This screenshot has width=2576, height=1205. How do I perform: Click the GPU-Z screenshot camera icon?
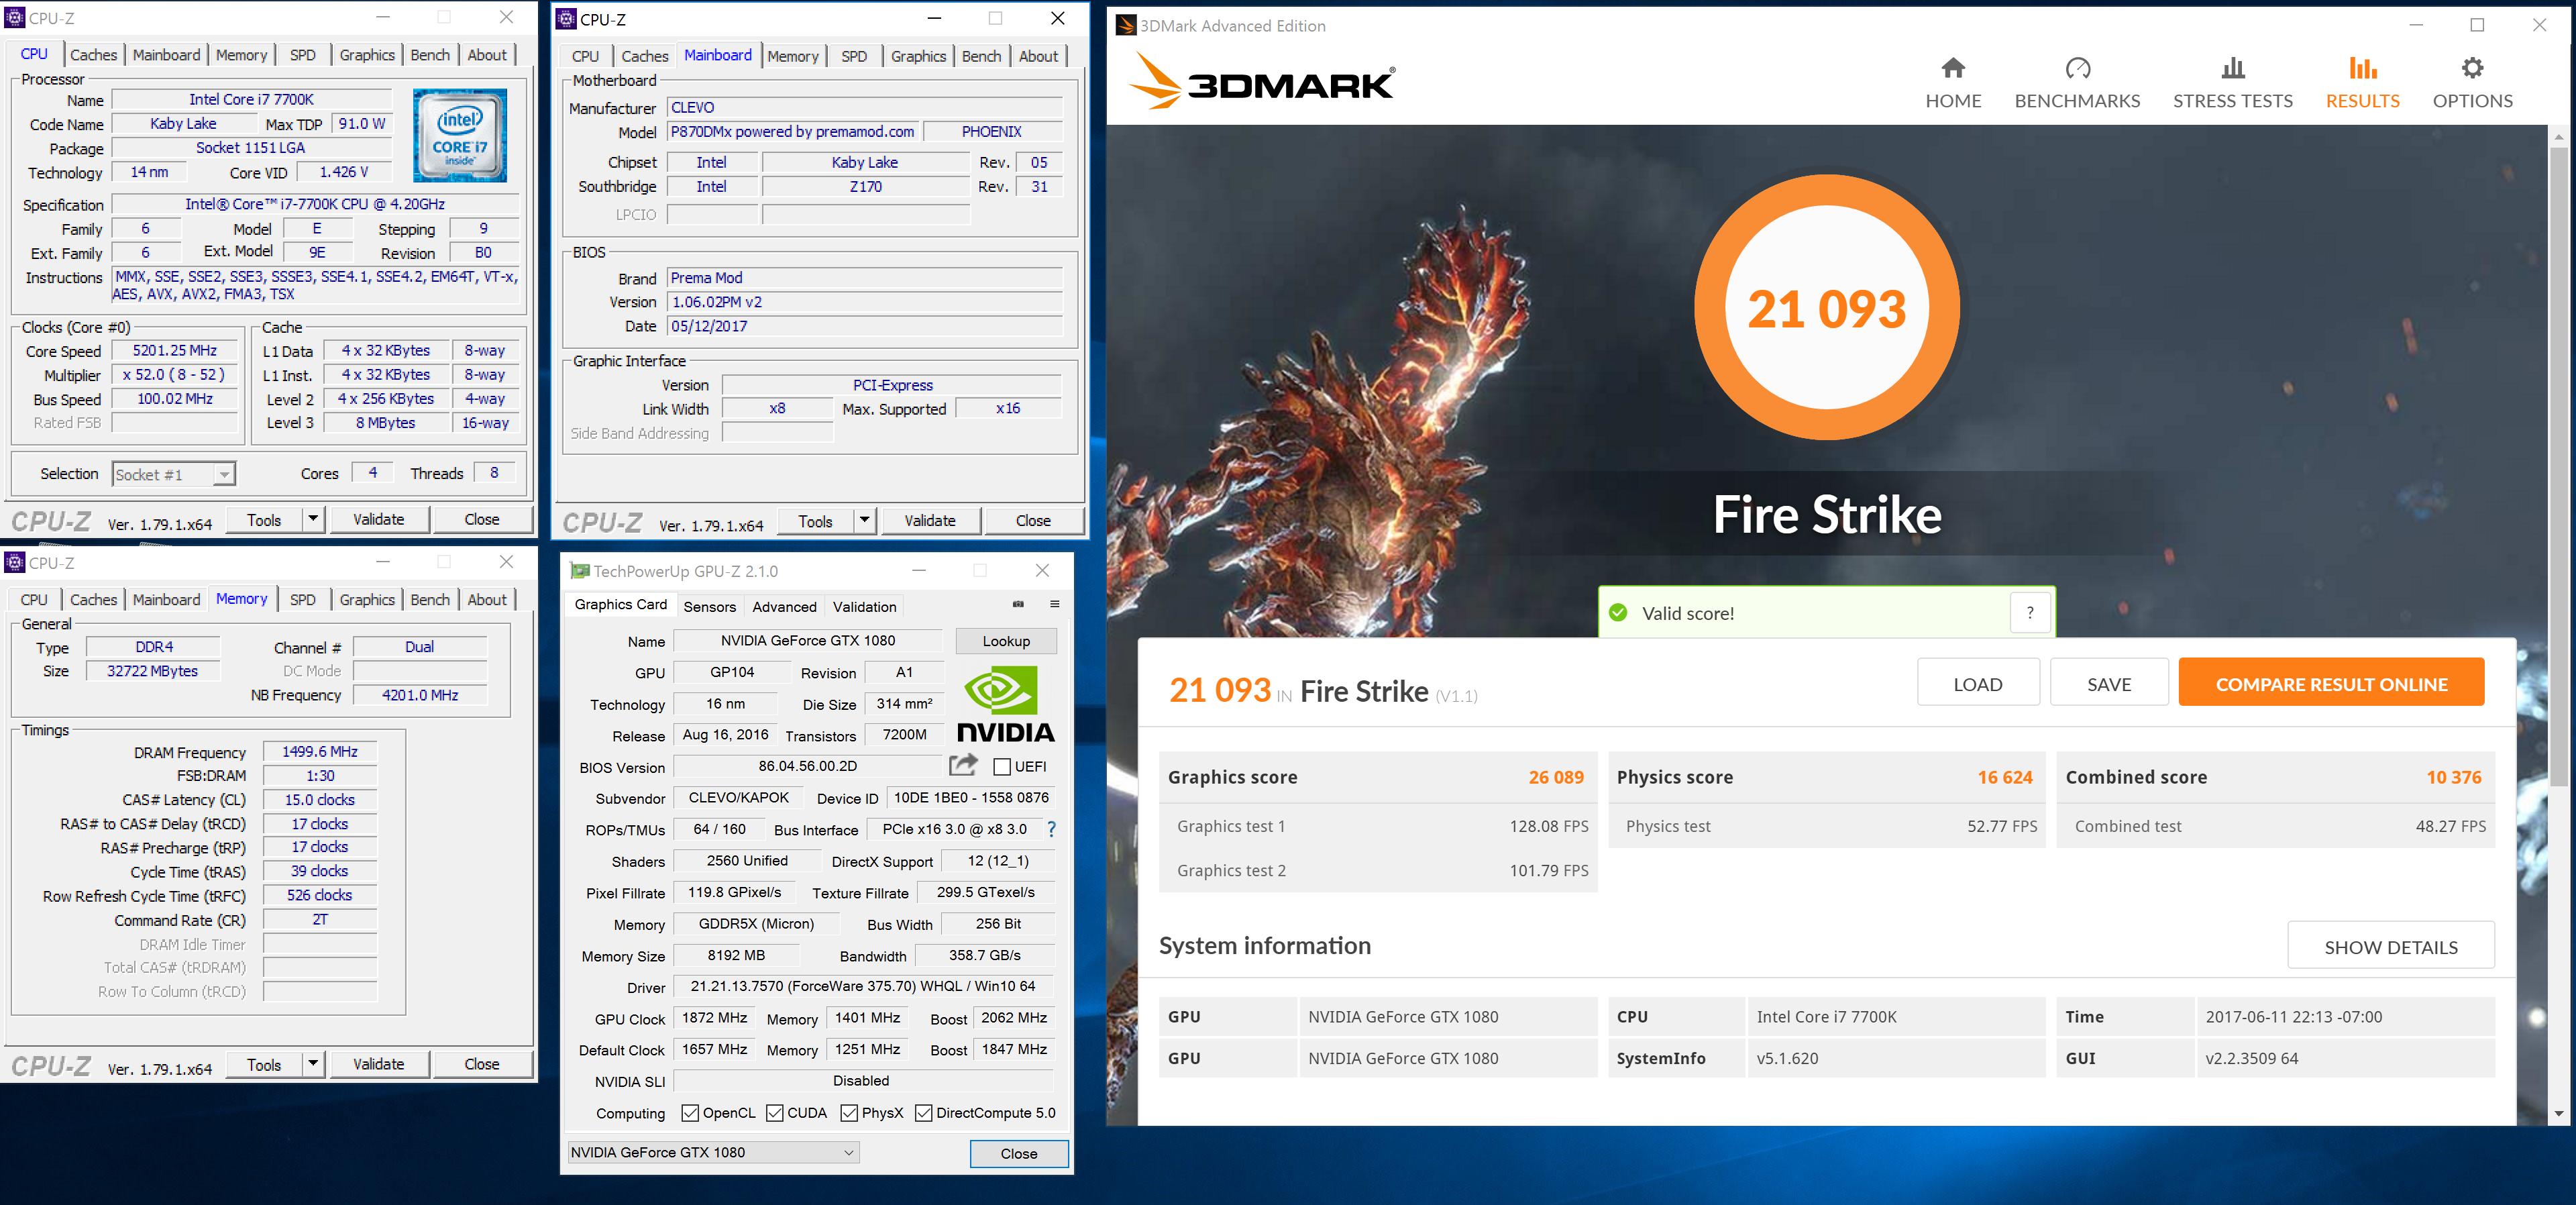(1018, 604)
